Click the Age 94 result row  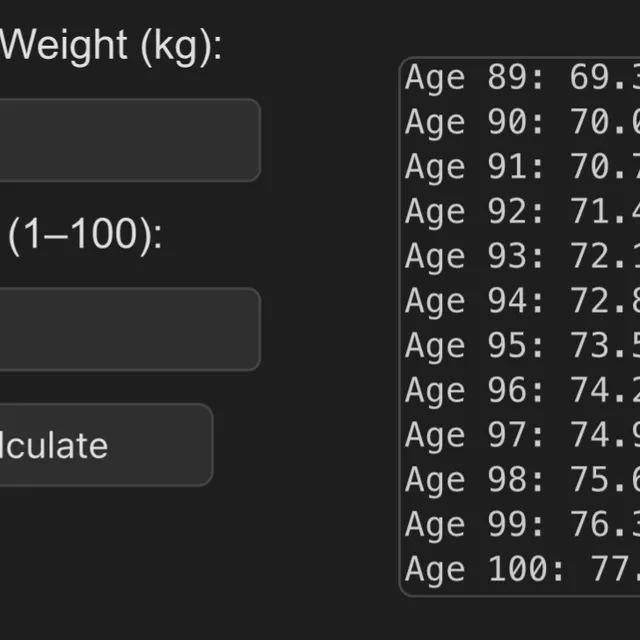point(520,301)
